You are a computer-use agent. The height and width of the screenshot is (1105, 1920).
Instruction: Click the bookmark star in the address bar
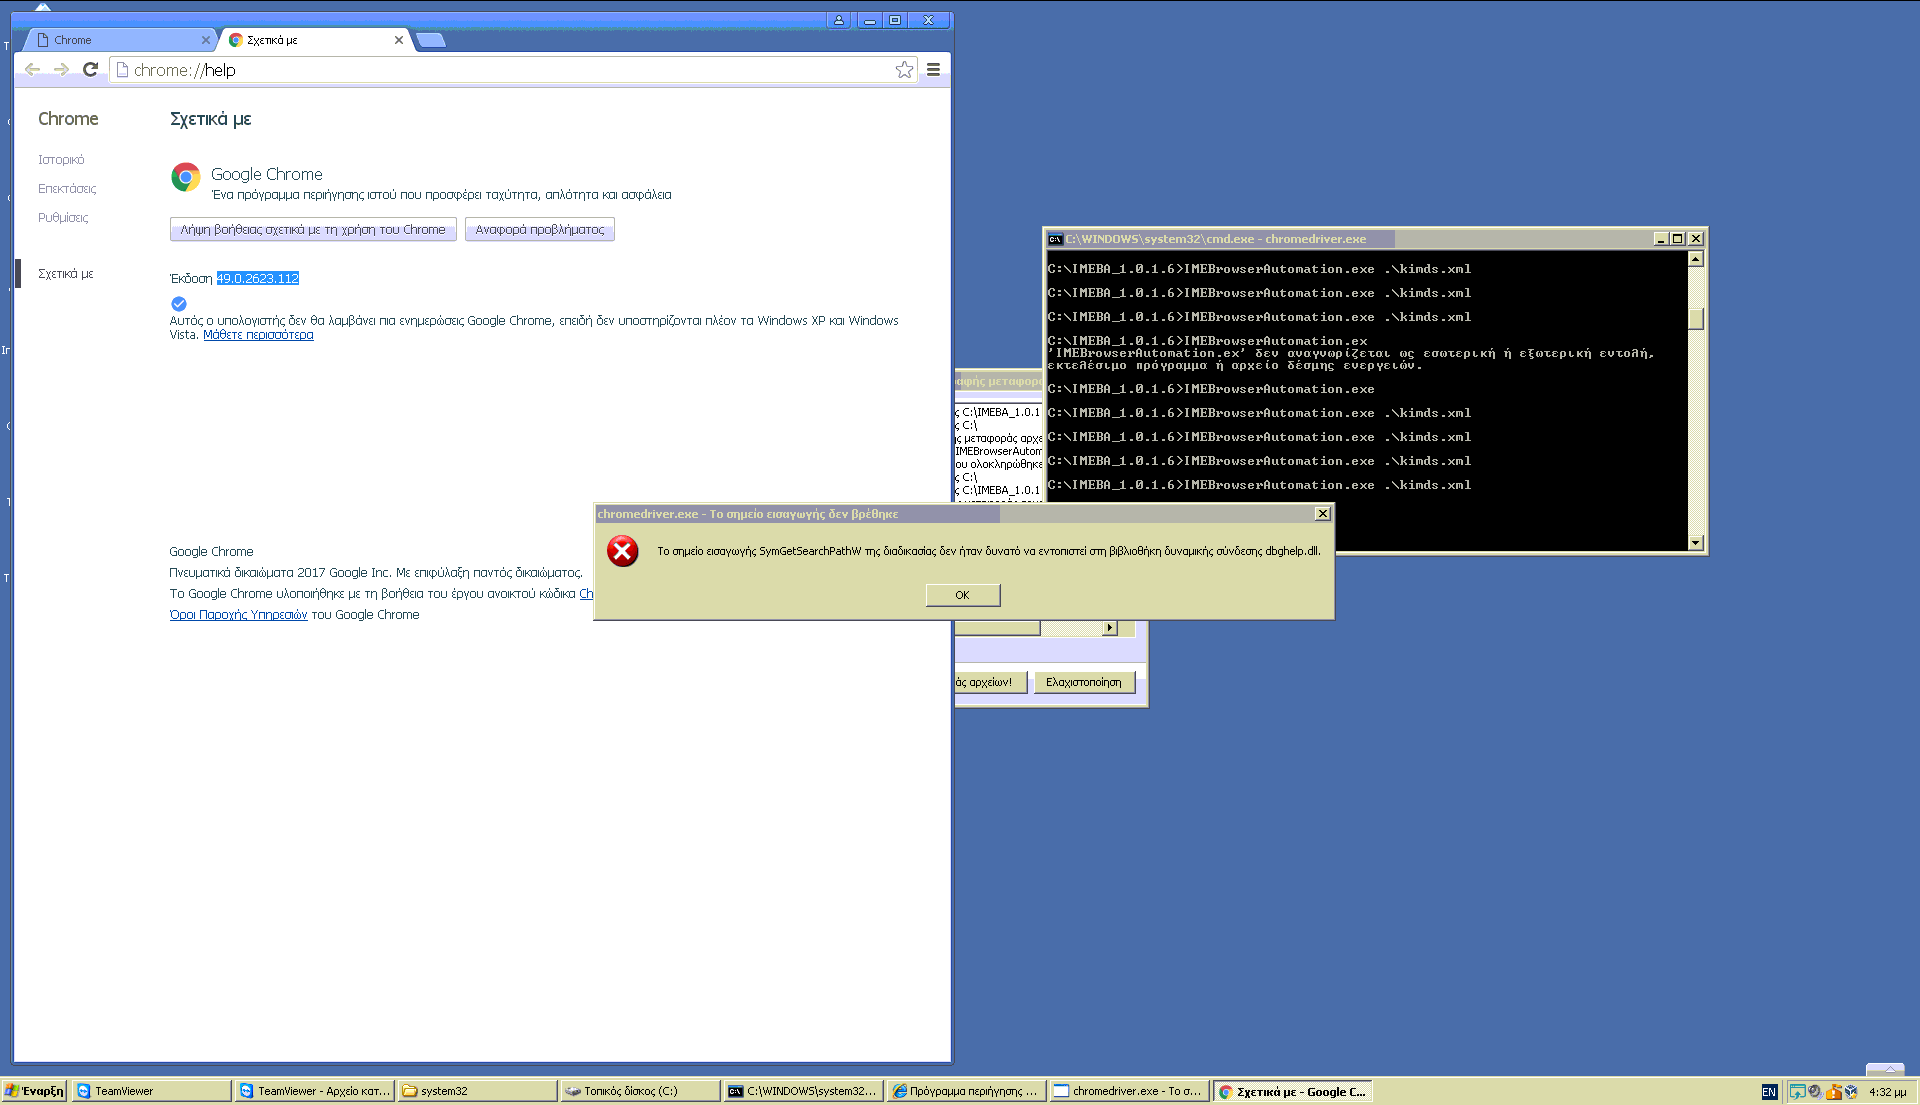tap(905, 69)
